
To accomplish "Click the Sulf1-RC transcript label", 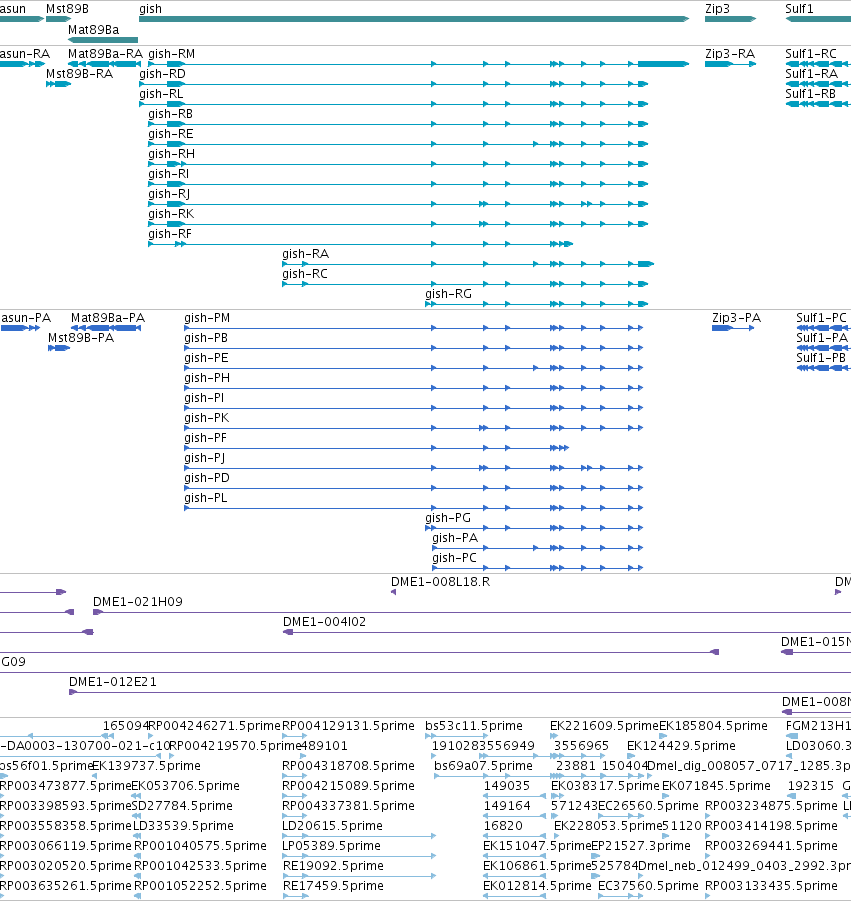I will [811, 53].
